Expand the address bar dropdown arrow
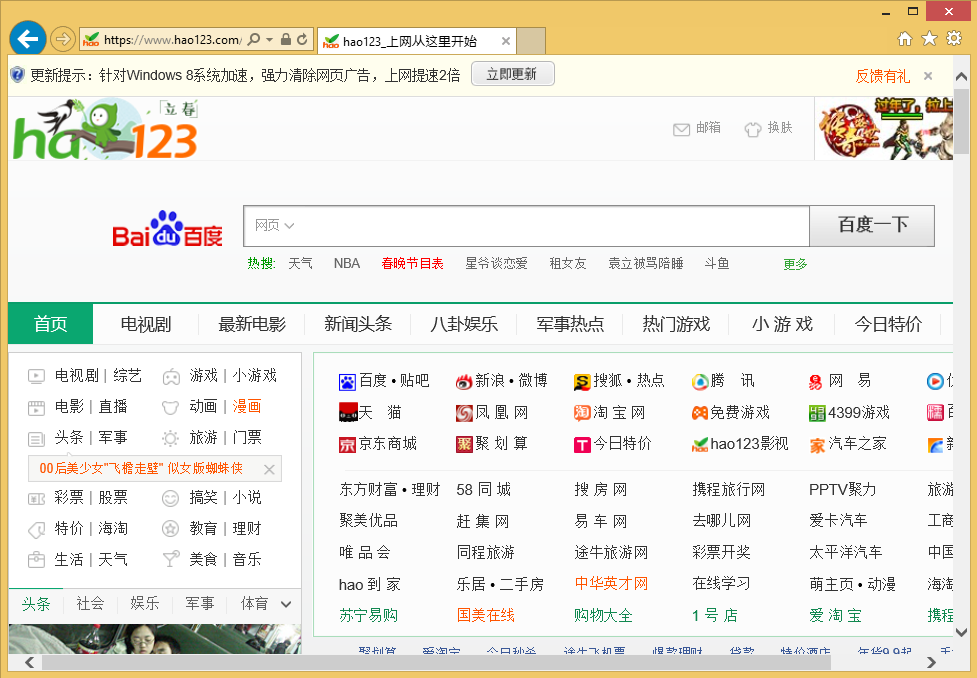Viewport: 977px width, 678px height. pos(270,39)
